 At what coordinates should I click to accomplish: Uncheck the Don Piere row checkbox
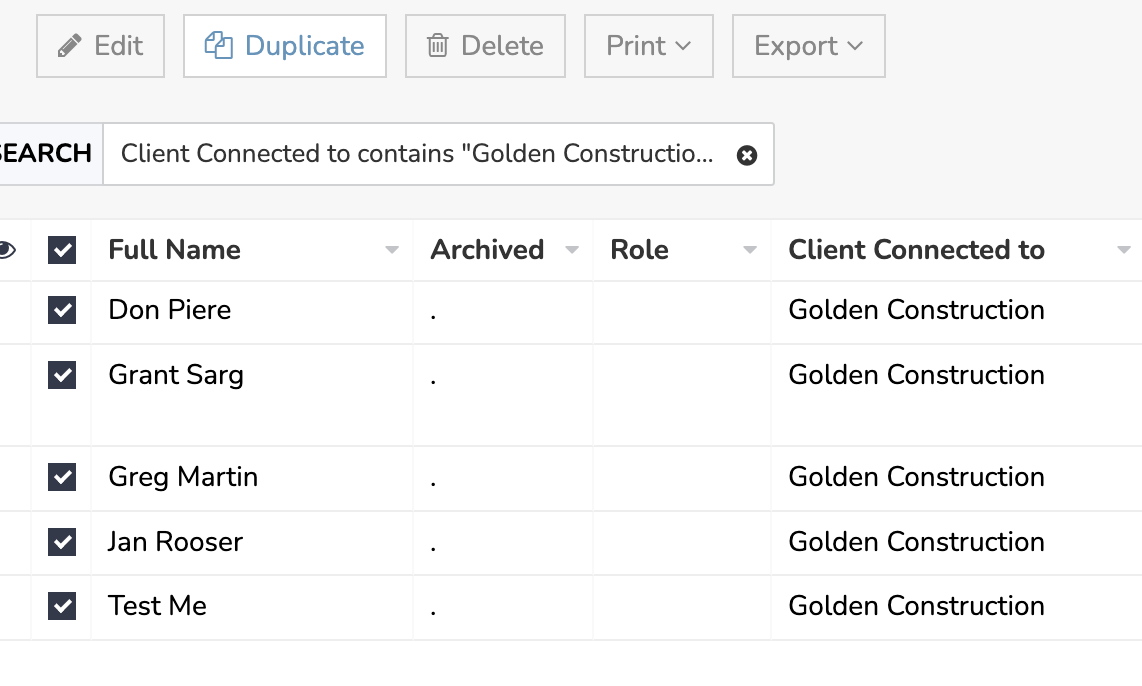click(x=62, y=311)
